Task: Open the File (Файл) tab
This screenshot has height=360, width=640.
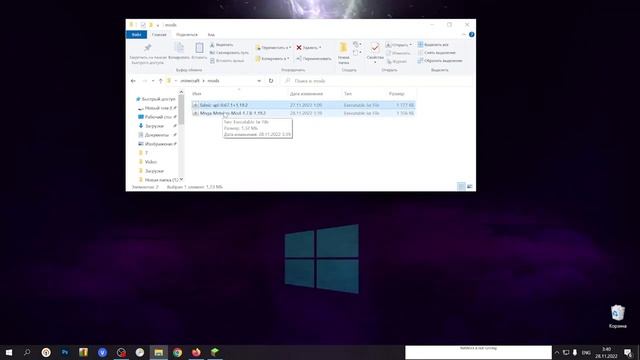Action: click(136, 35)
